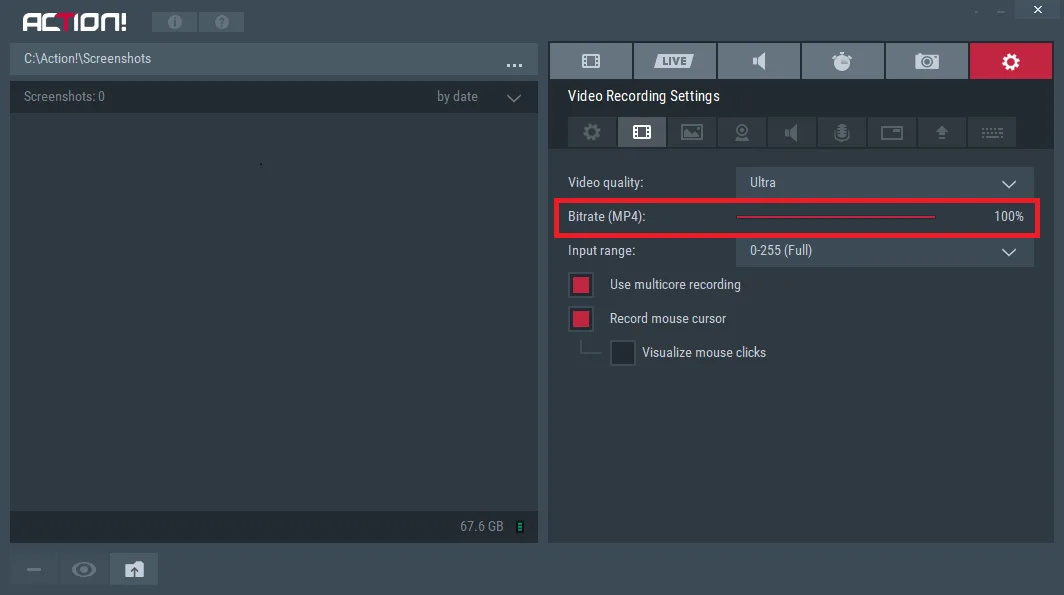Toggle Record mouse cursor checkbox
The height and width of the screenshot is (595, 1064).
[x=581, y=319]
